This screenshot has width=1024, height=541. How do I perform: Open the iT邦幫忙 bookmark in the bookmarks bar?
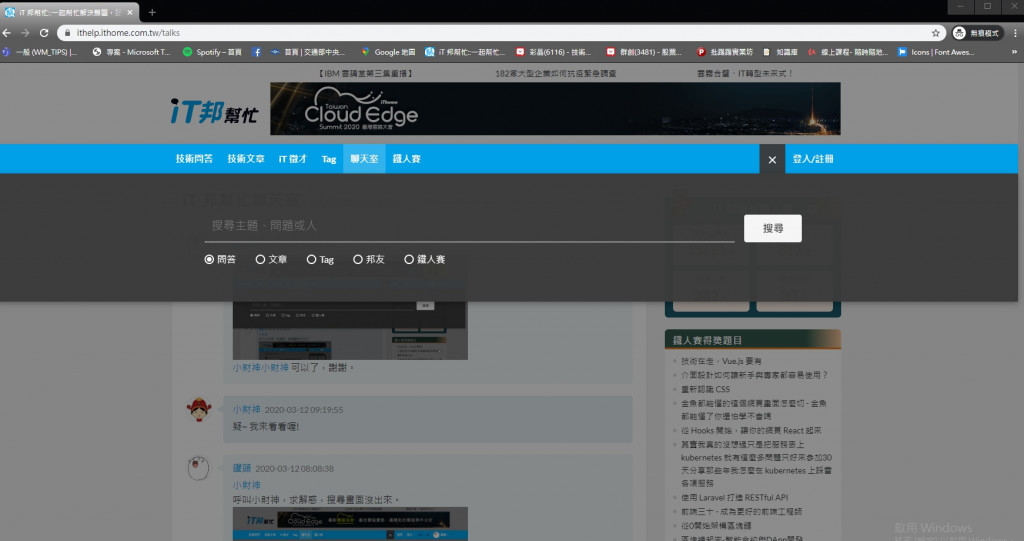[465, 52]
